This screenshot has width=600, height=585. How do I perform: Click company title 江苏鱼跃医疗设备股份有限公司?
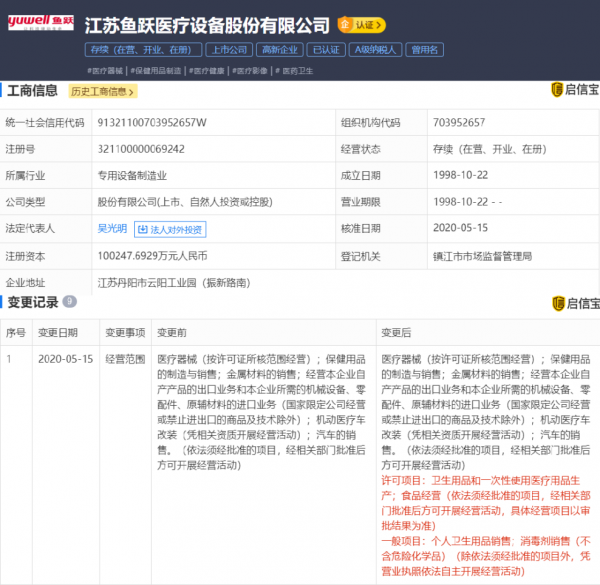[207, 25]
